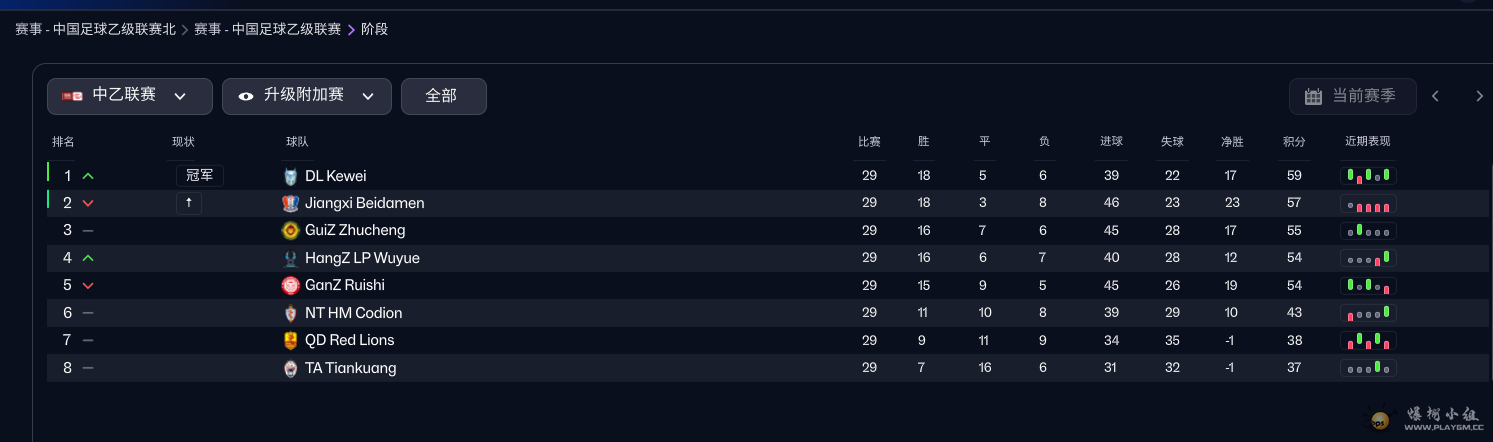The image size is (1493, 442).
Task: Click DL Kewei recent form bars
Action: click(x=1368, y=176)
